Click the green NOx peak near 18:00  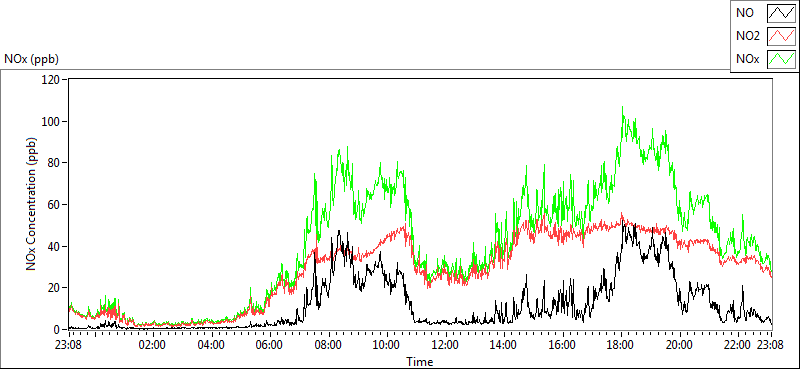[x=622, y=108]
